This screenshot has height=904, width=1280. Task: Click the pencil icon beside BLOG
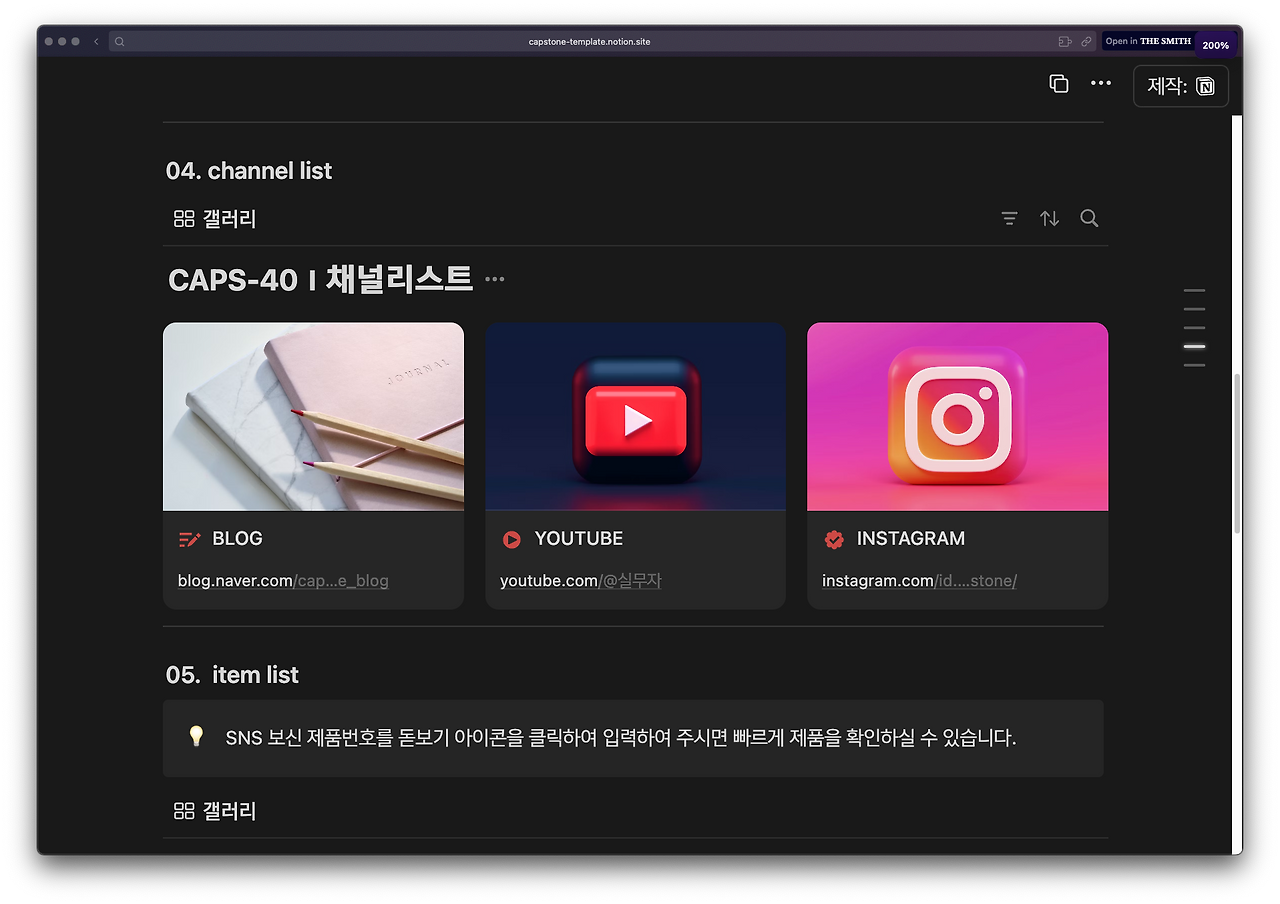tap(189, 540)
